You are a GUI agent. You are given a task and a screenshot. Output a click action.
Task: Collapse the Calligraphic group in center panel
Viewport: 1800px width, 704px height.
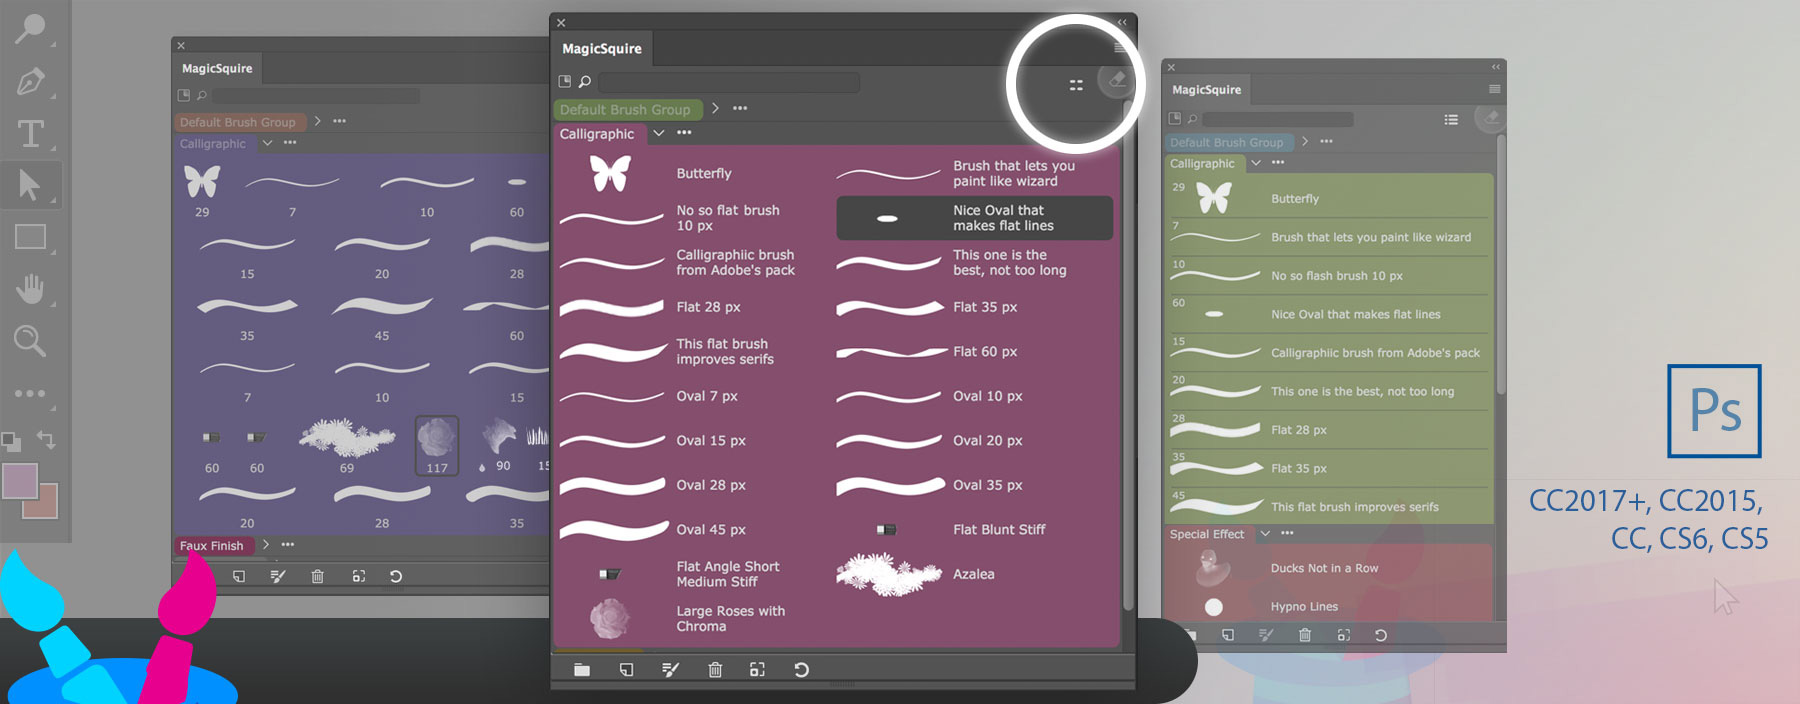coord(658,133)
